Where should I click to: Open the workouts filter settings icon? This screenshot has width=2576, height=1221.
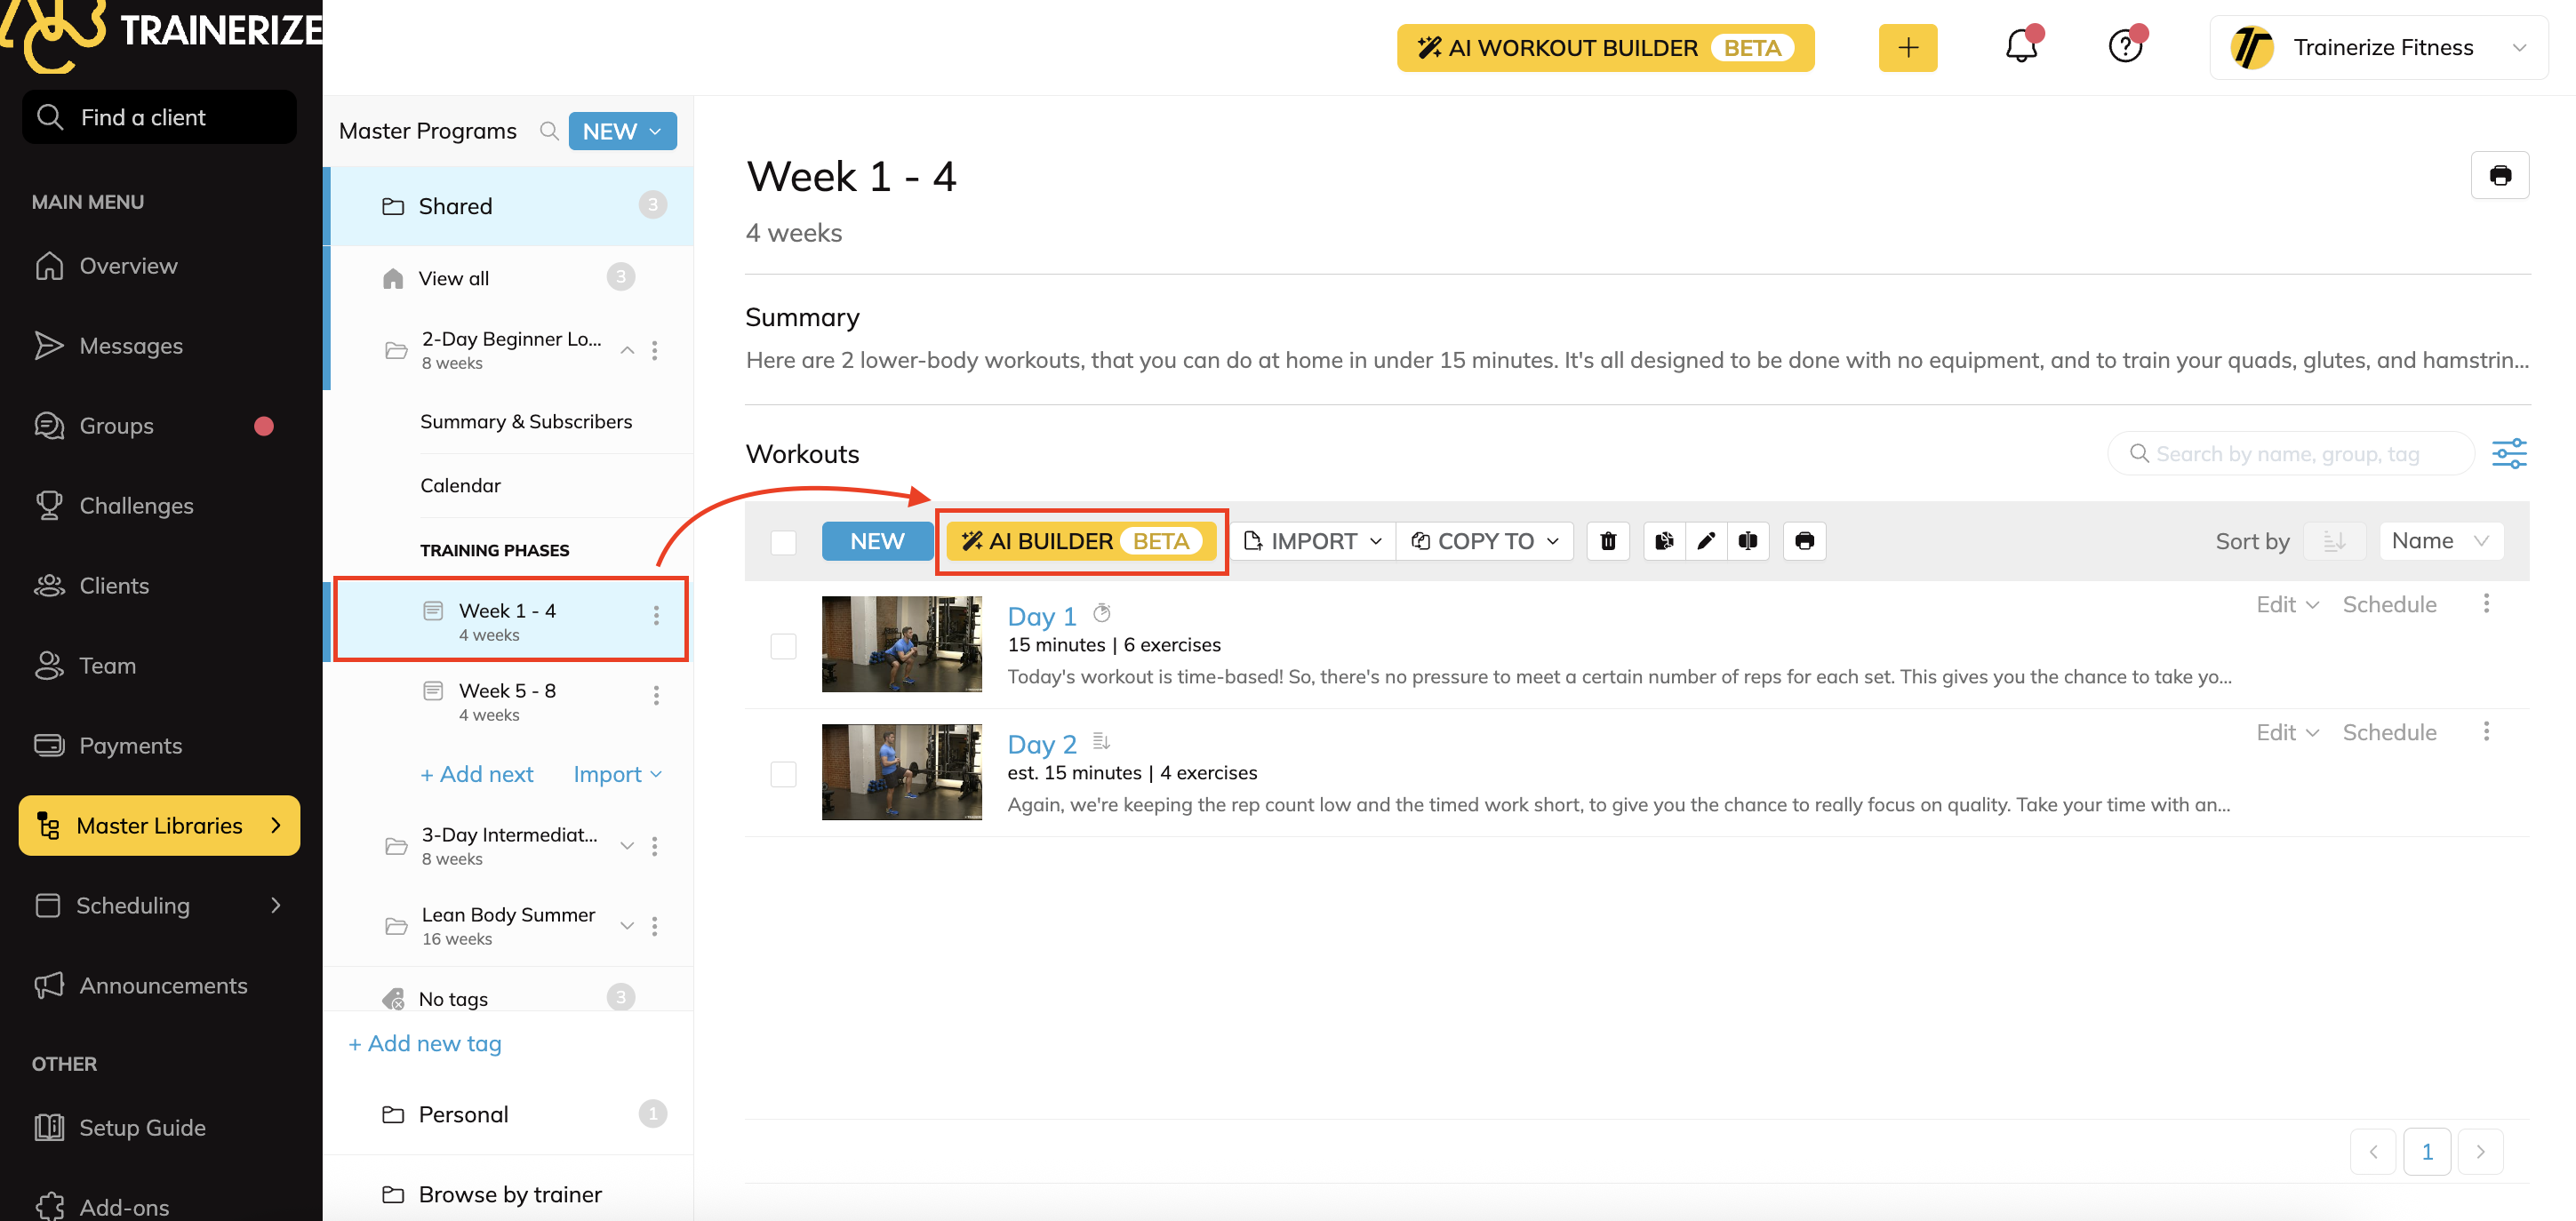point(2508,454)
